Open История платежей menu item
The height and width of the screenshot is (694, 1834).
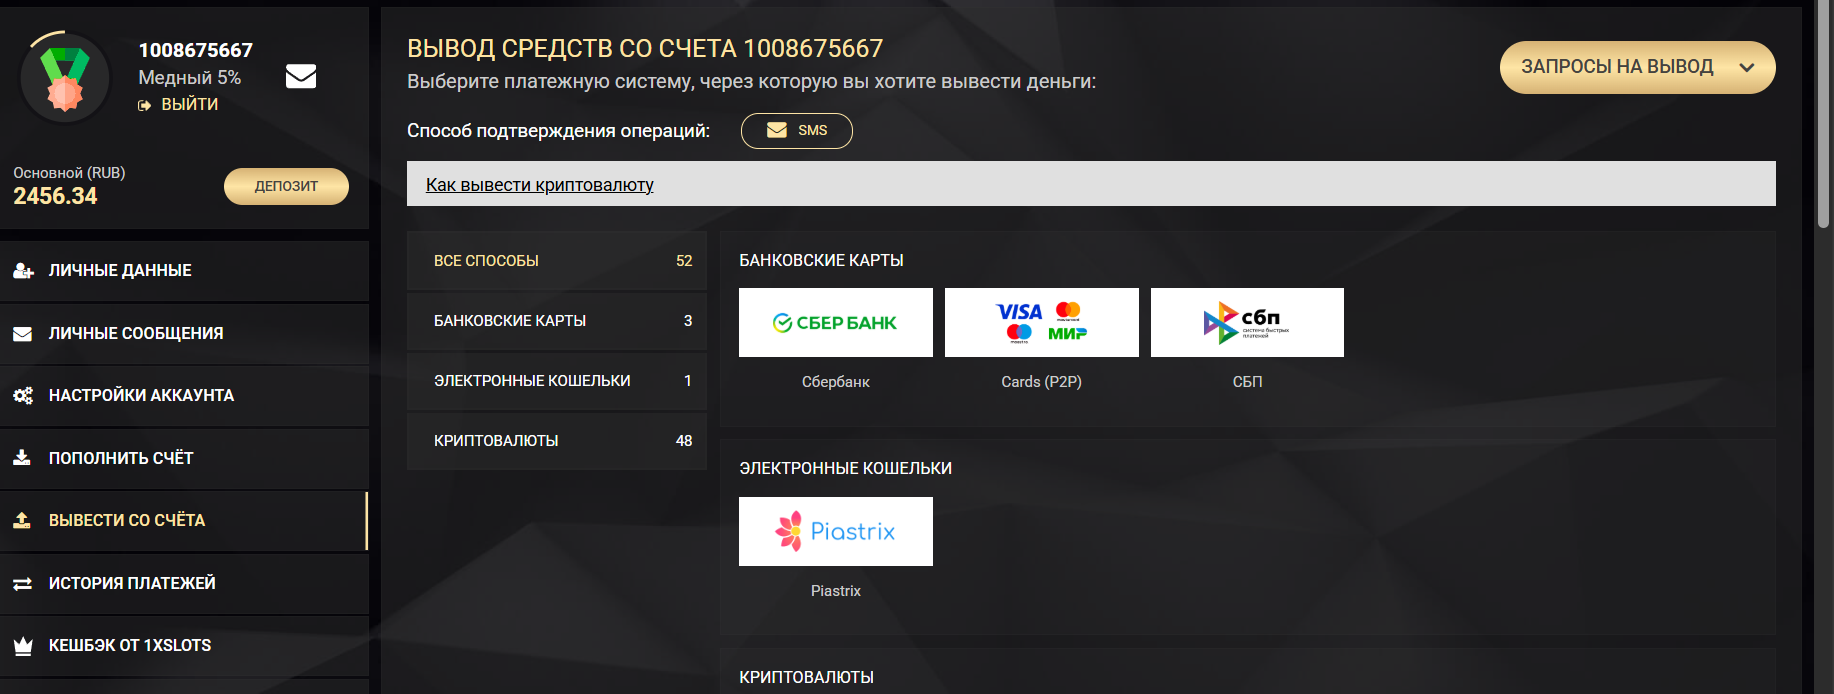[132, 583]
